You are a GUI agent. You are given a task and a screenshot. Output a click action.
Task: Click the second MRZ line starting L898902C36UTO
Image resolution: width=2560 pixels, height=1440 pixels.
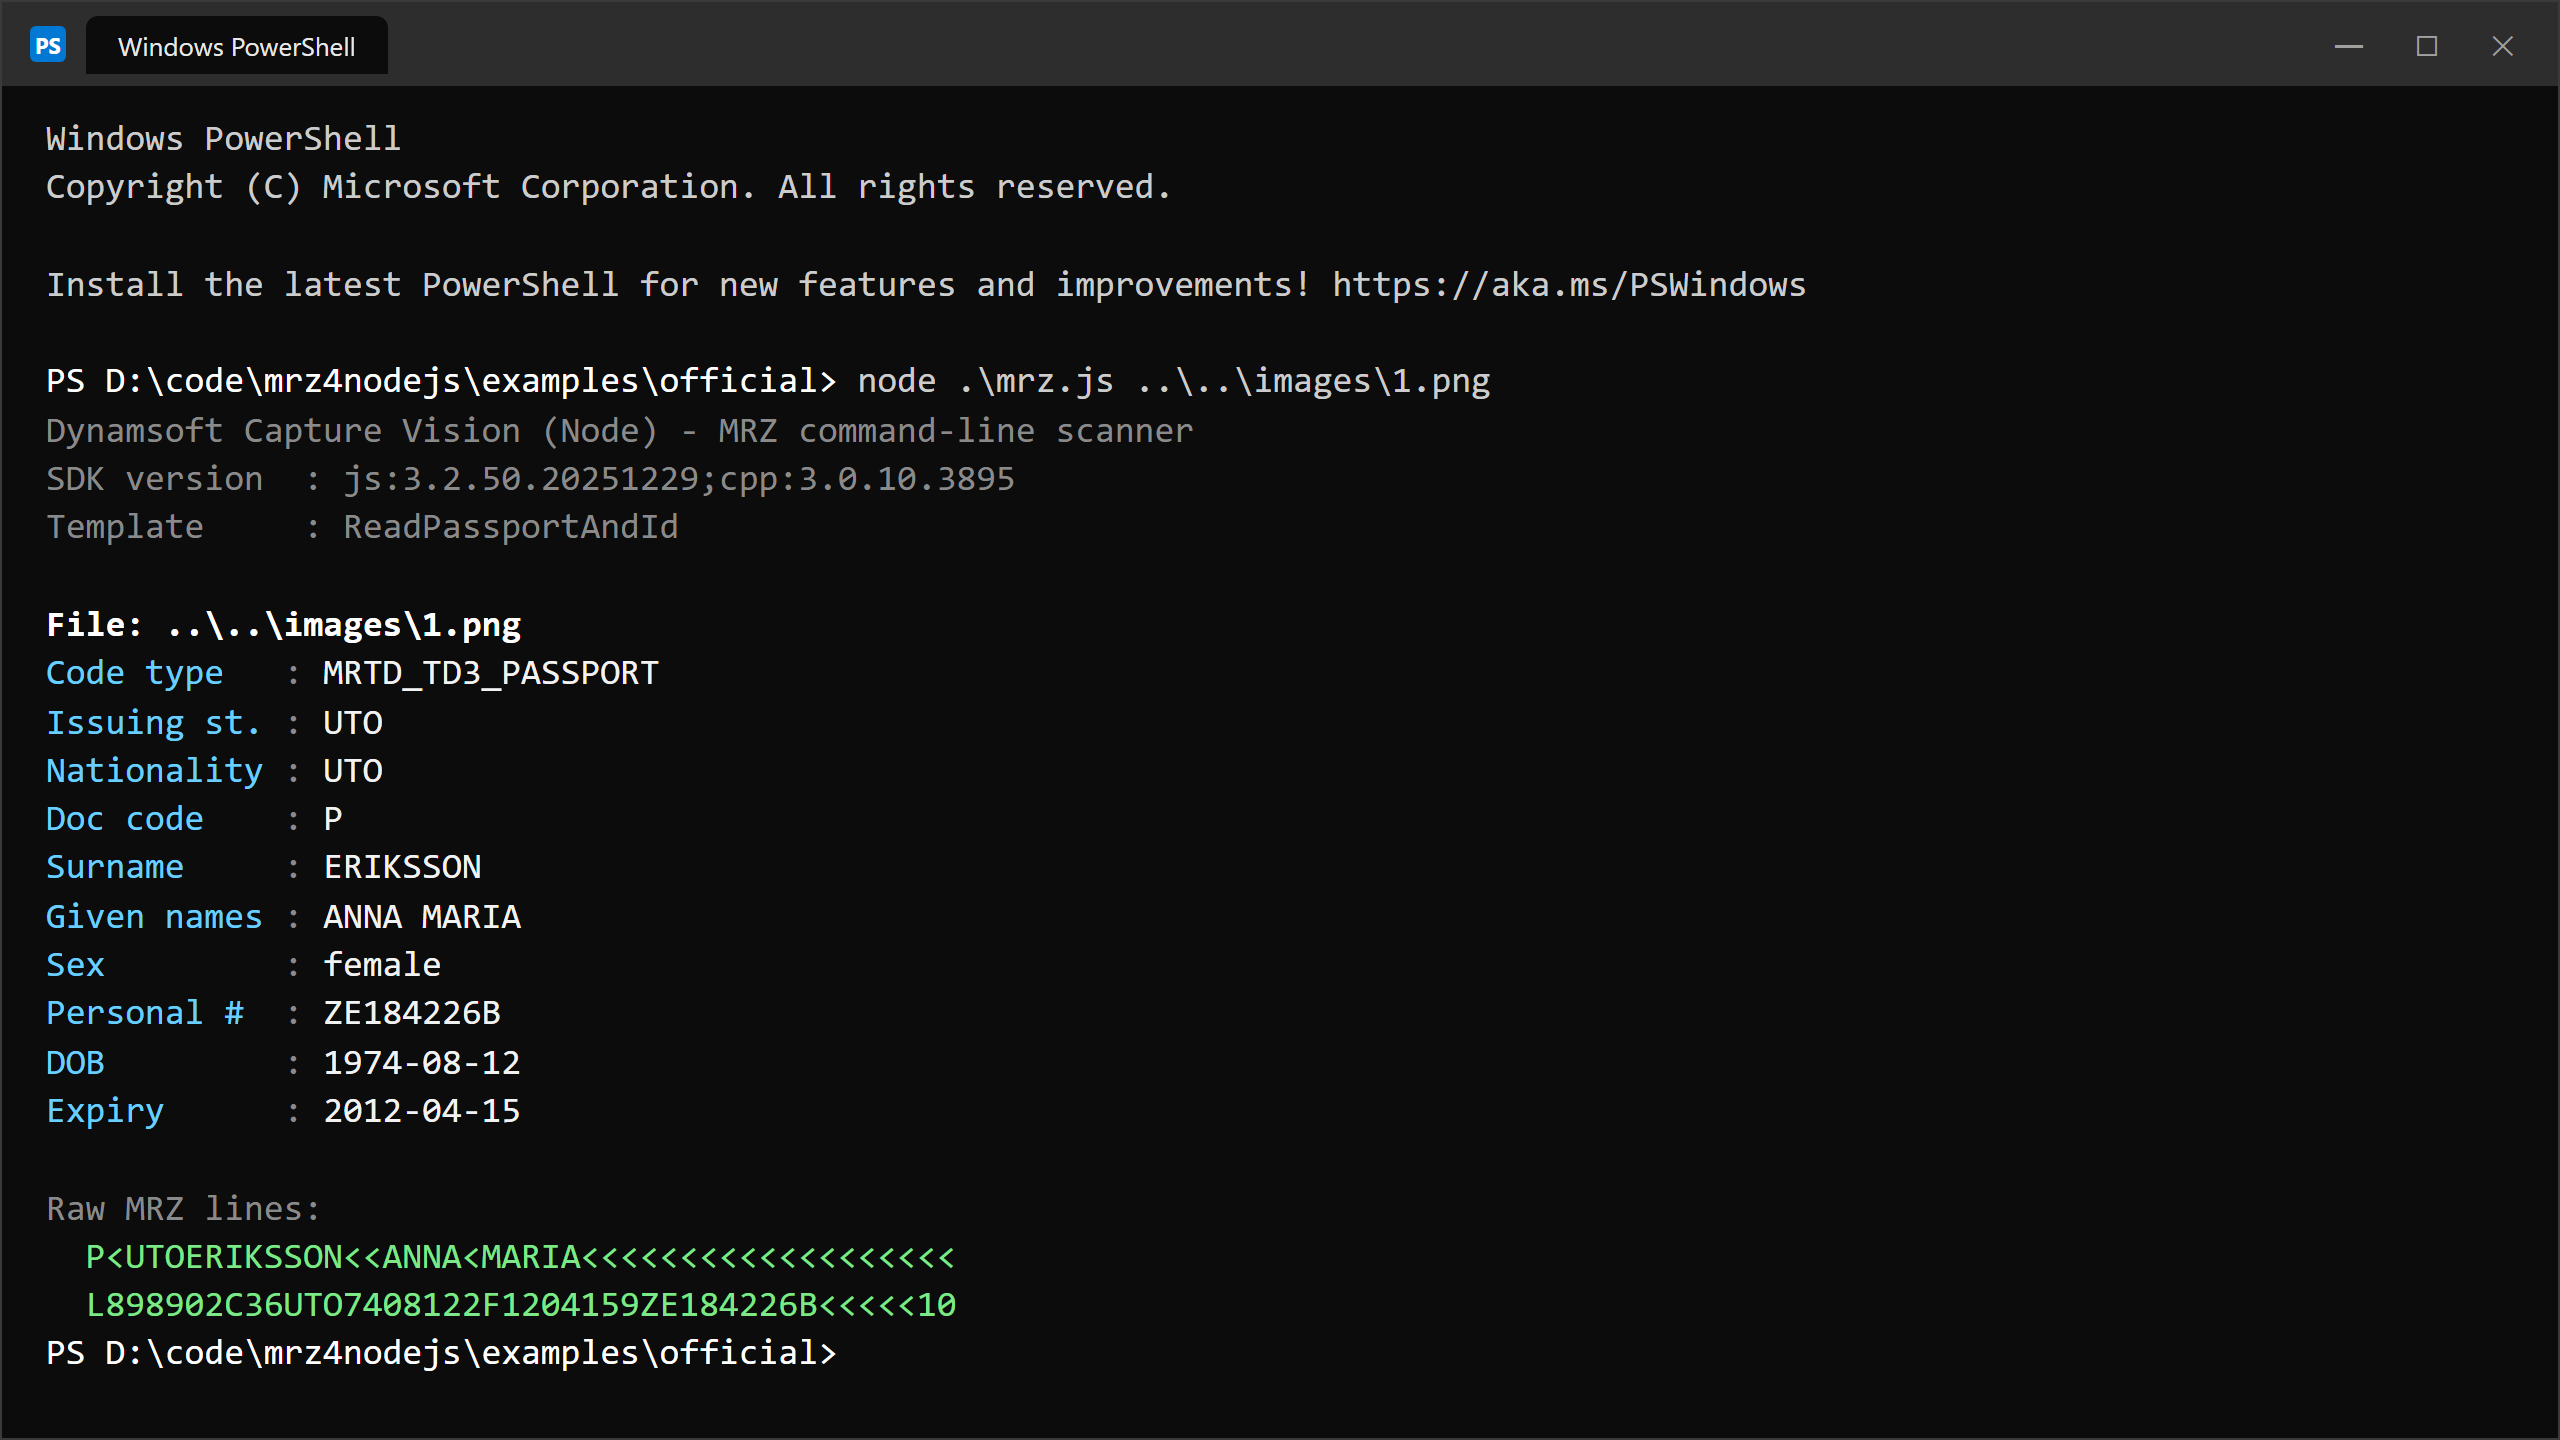click(x=521, y=1305)
